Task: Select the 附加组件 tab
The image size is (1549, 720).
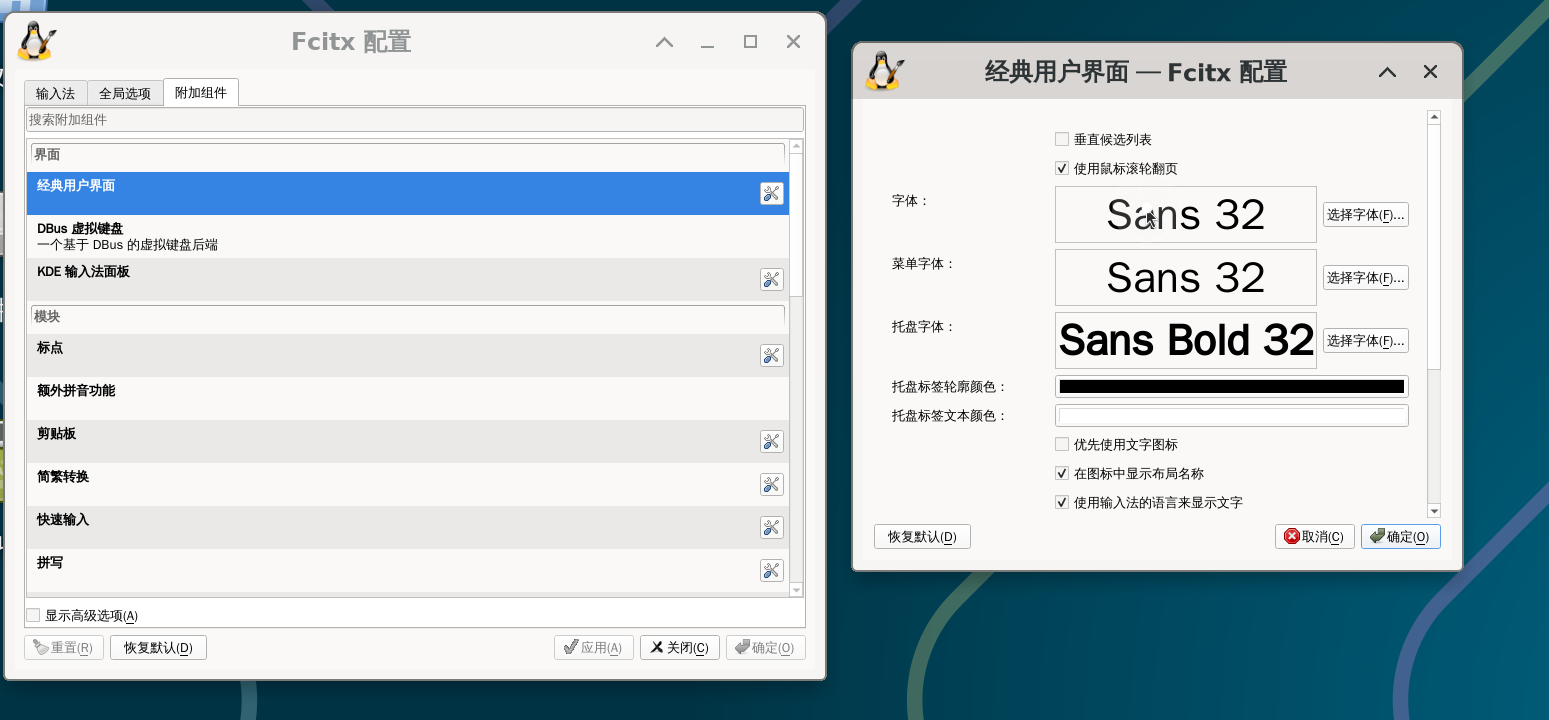Action: pyautogui.click(x=201, y=92)
